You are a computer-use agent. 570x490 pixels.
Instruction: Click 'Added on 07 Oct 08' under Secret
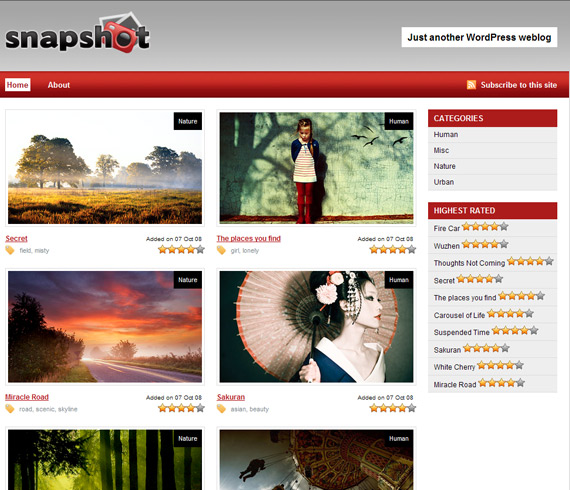[174, 239]
